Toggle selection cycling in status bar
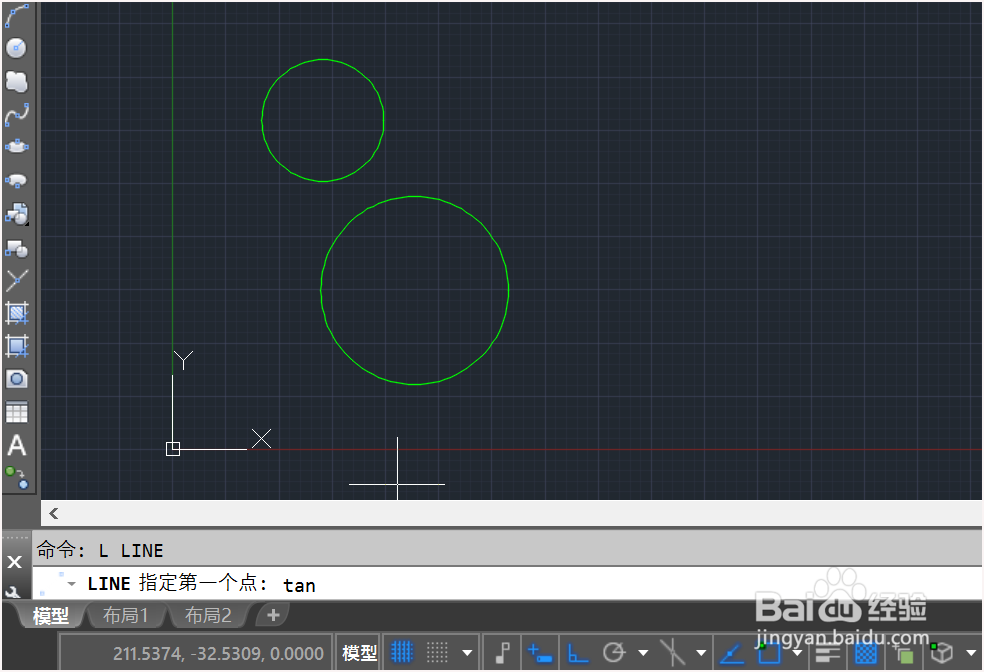Viewport: 984px width, 672px height. pyautogui.click(x=903, y=654)
